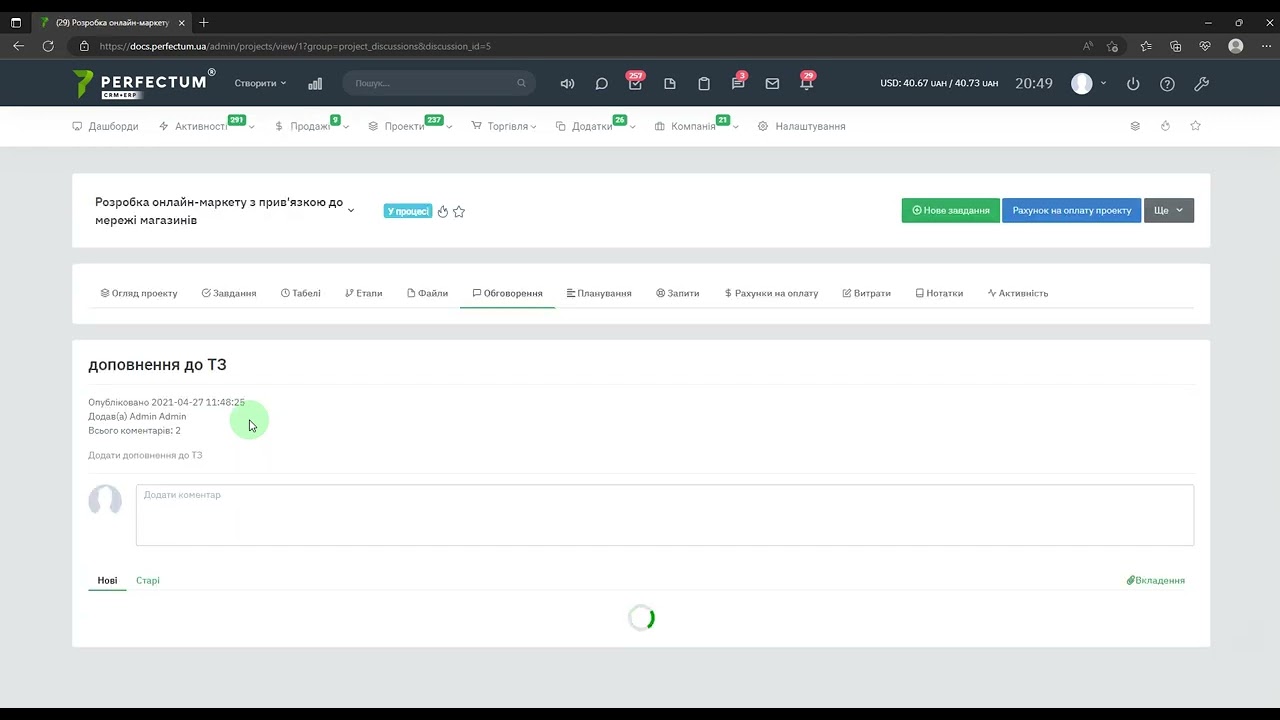
Task: Open the statistics bar chart icon
Action: 315,84
